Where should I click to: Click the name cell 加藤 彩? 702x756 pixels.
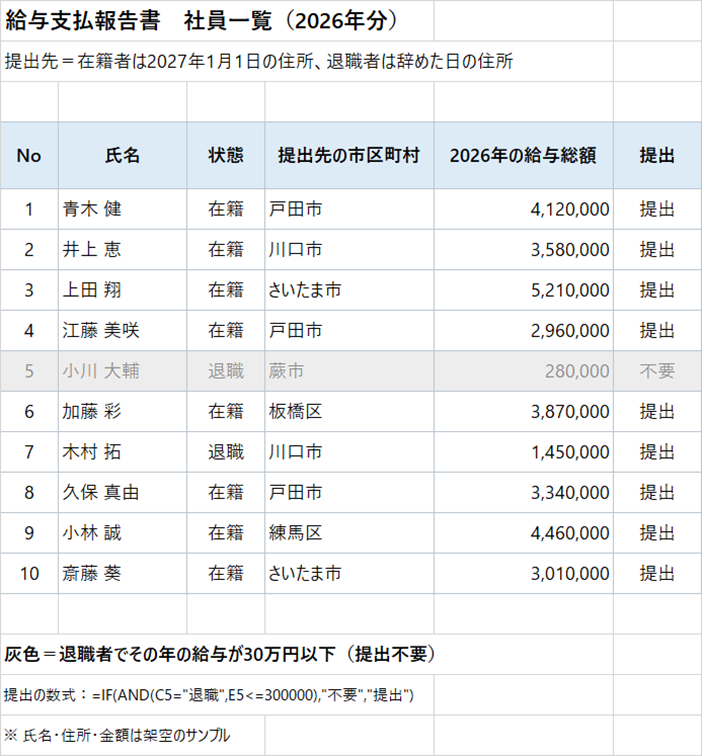point(122,412)
